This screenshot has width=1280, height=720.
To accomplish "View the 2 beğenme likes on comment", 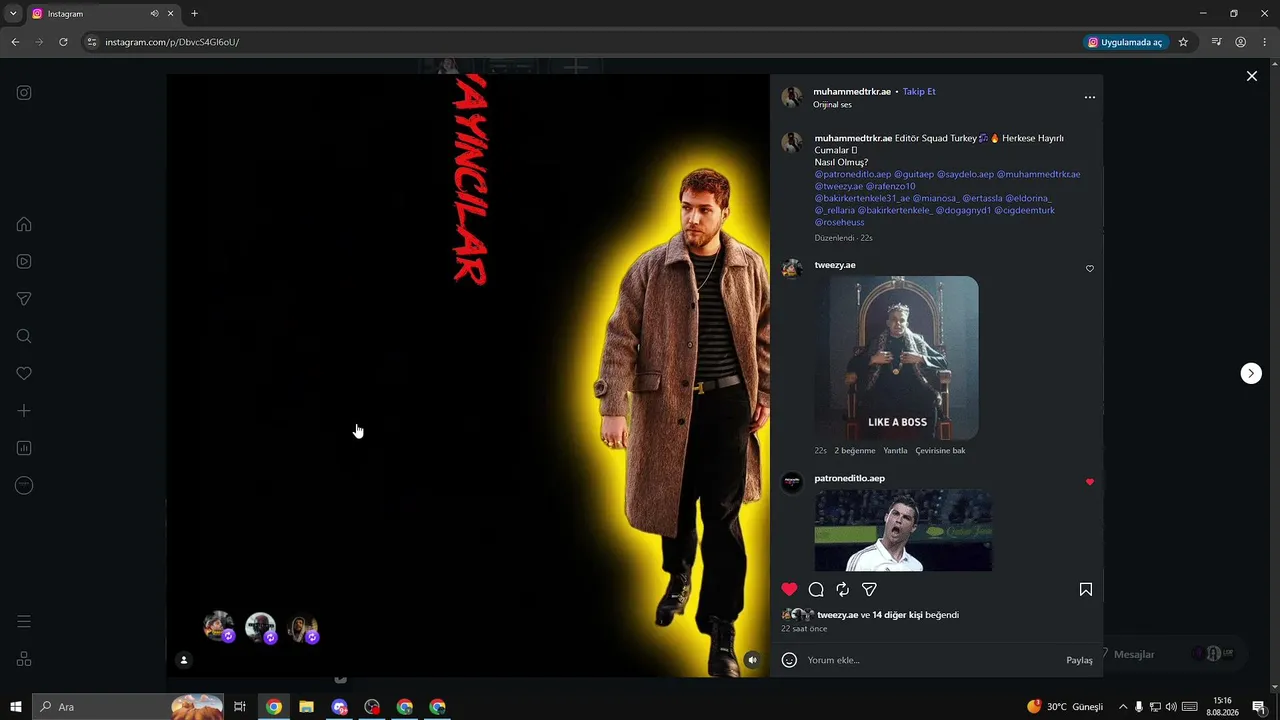I will click(855, 451).
